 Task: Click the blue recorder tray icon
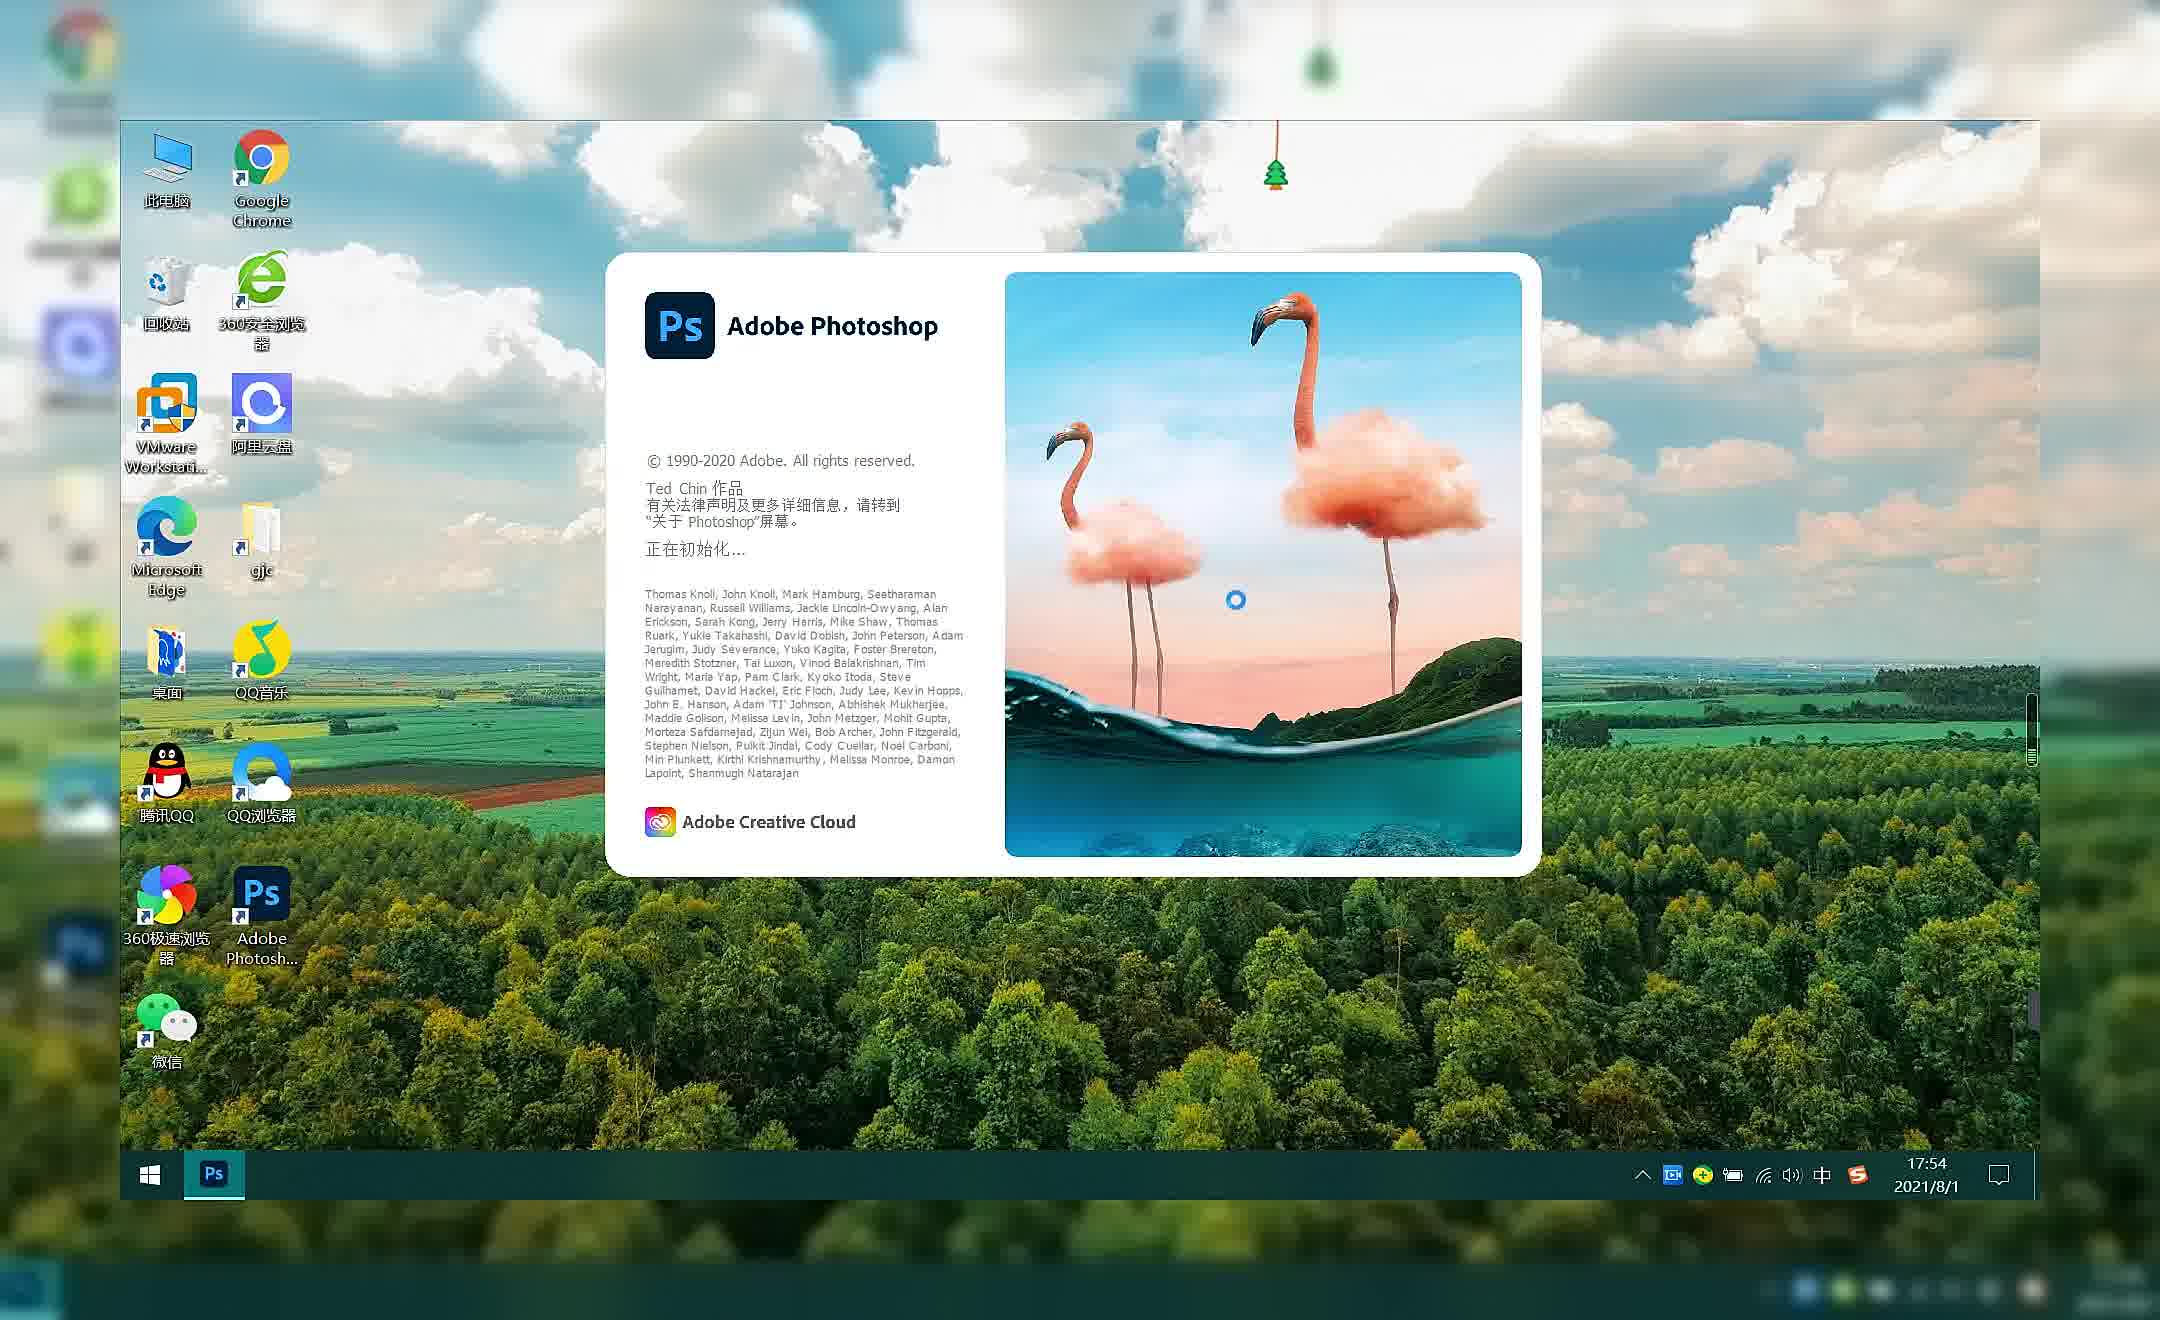point(1673,1175)
